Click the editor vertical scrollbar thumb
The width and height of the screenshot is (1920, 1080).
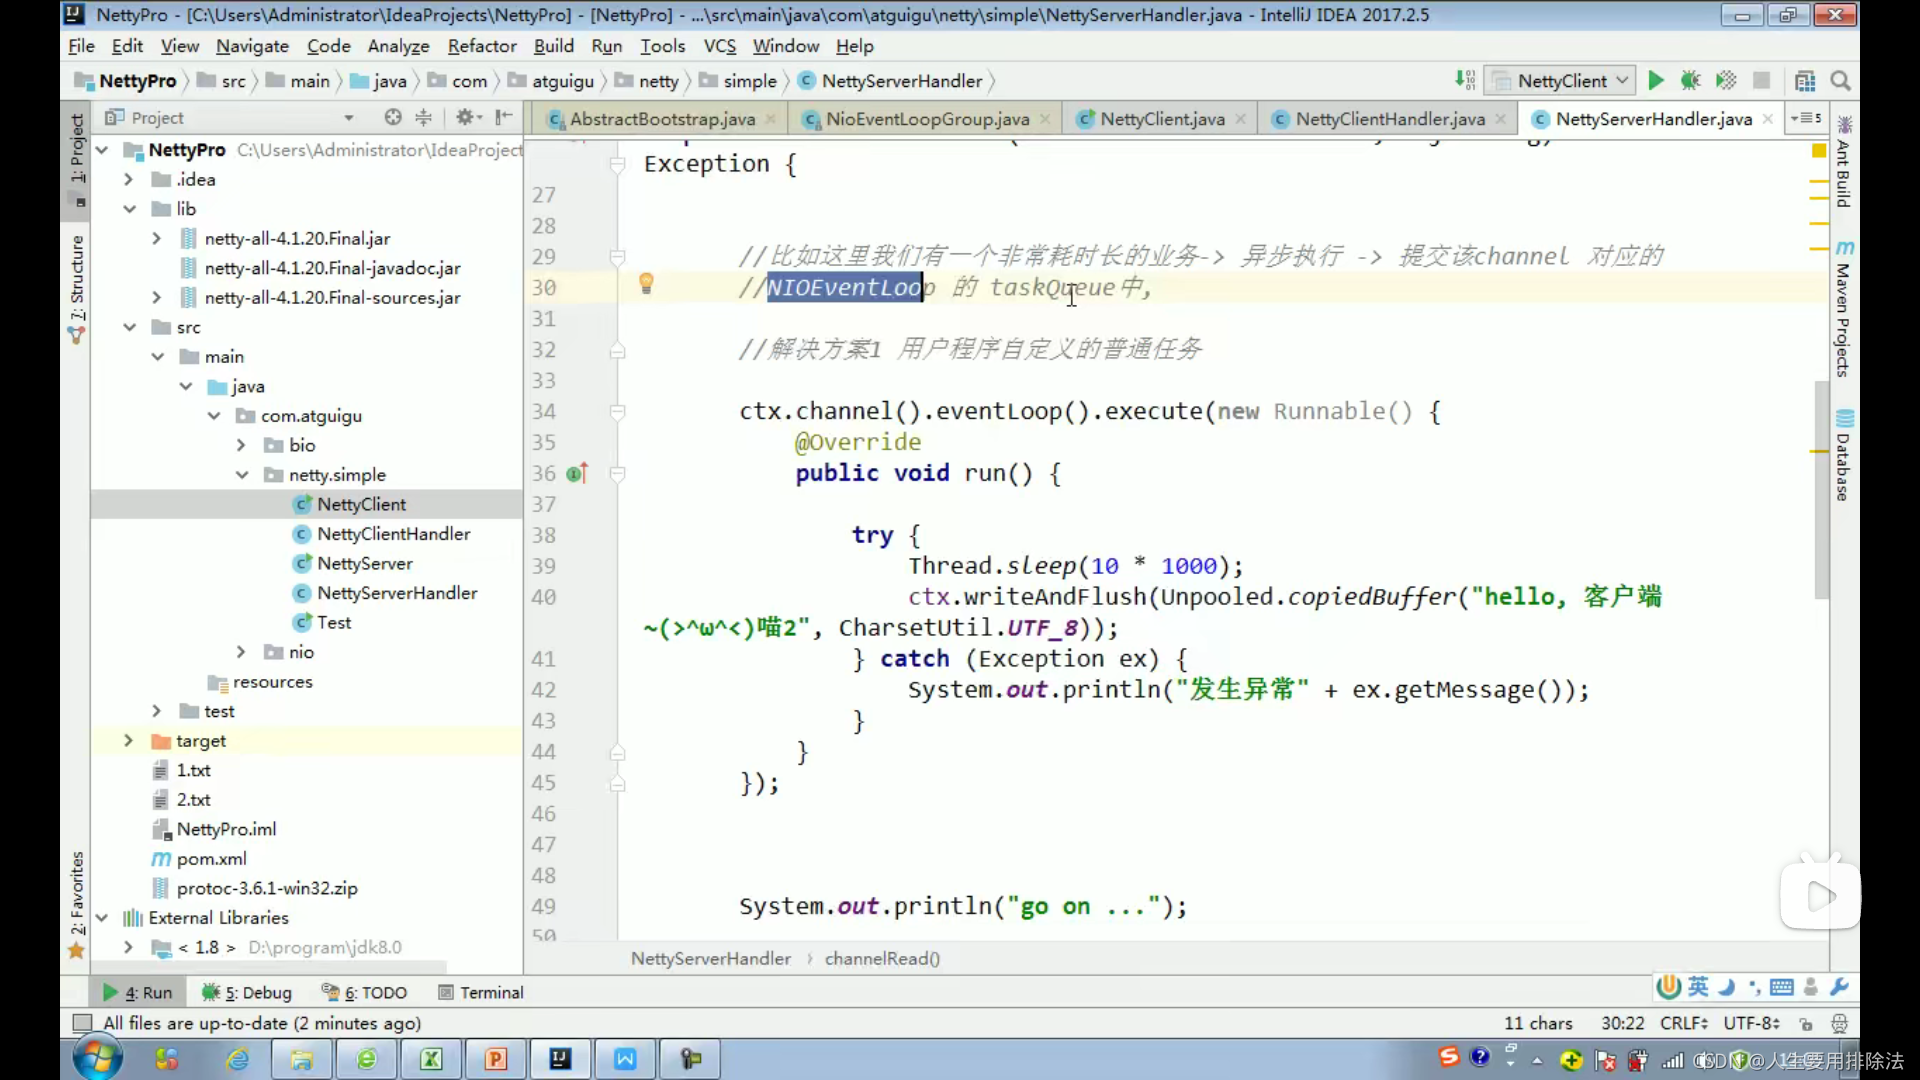[1822, 490]
